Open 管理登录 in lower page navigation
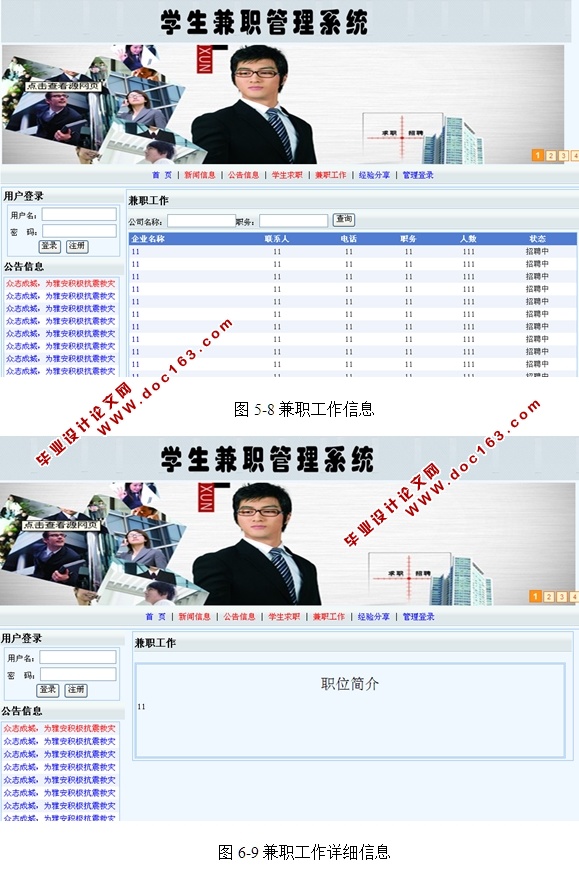 click(x=418, y=617)
